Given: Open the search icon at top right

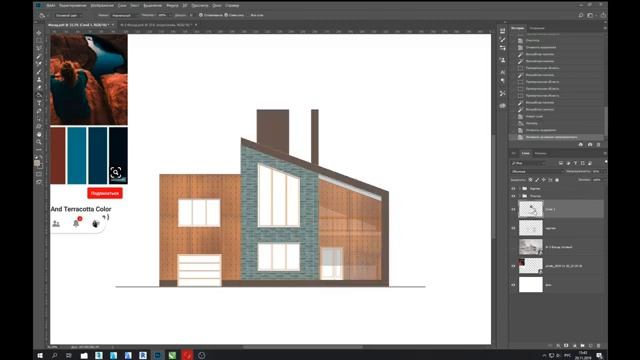Looking at the screenshot, I should (581, 16).
